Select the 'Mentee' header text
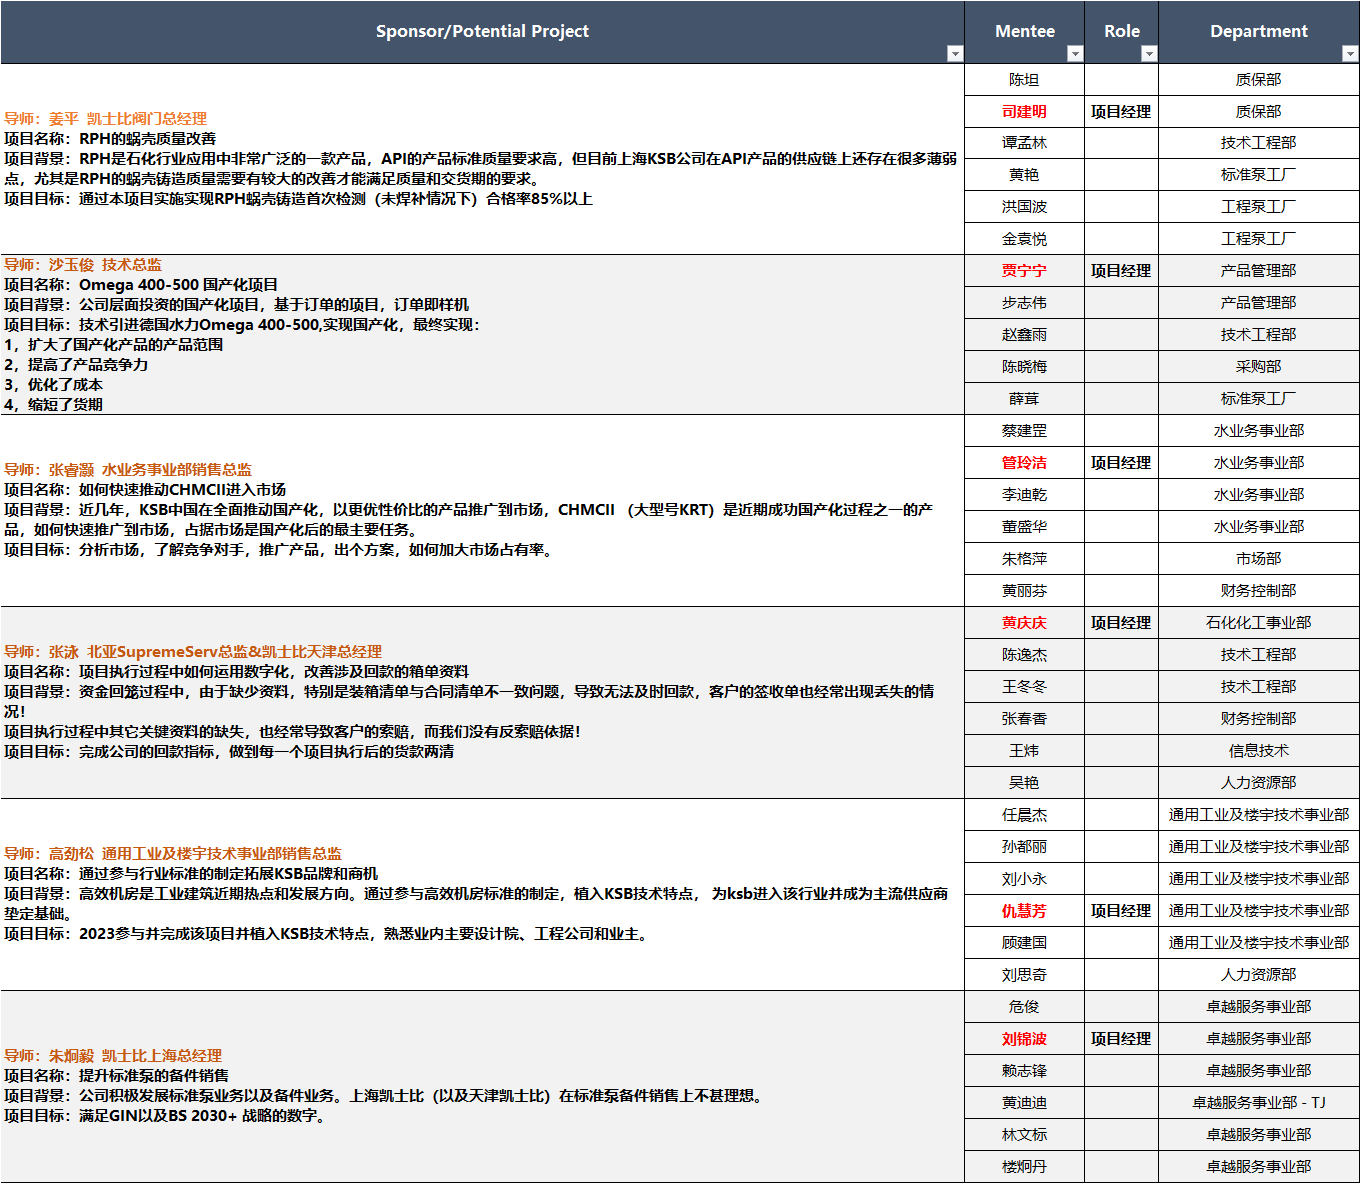 pos(1025,31)
